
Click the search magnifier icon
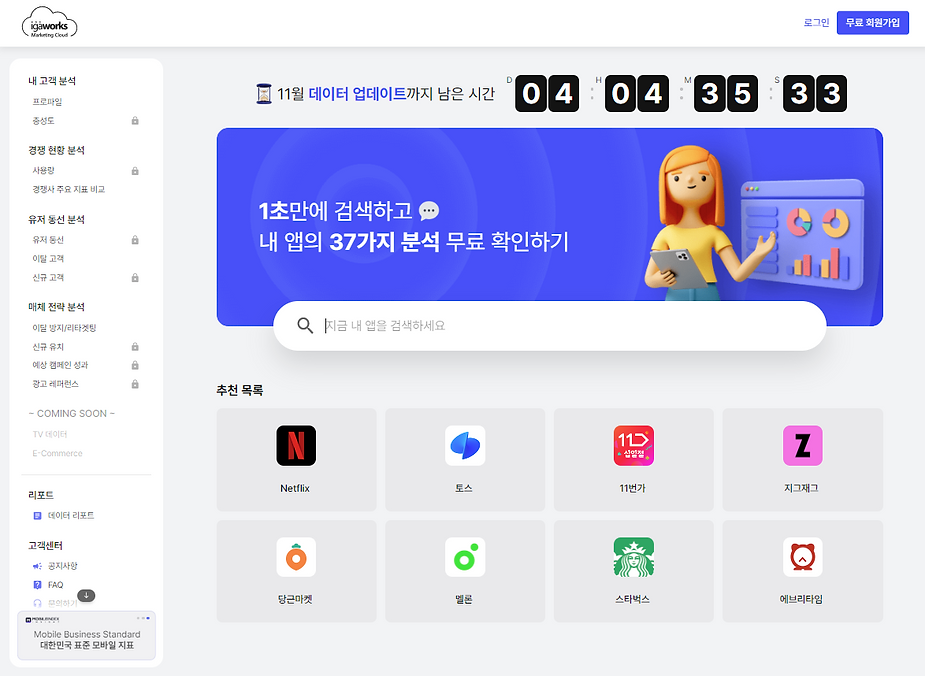click(x=305, y=326)
